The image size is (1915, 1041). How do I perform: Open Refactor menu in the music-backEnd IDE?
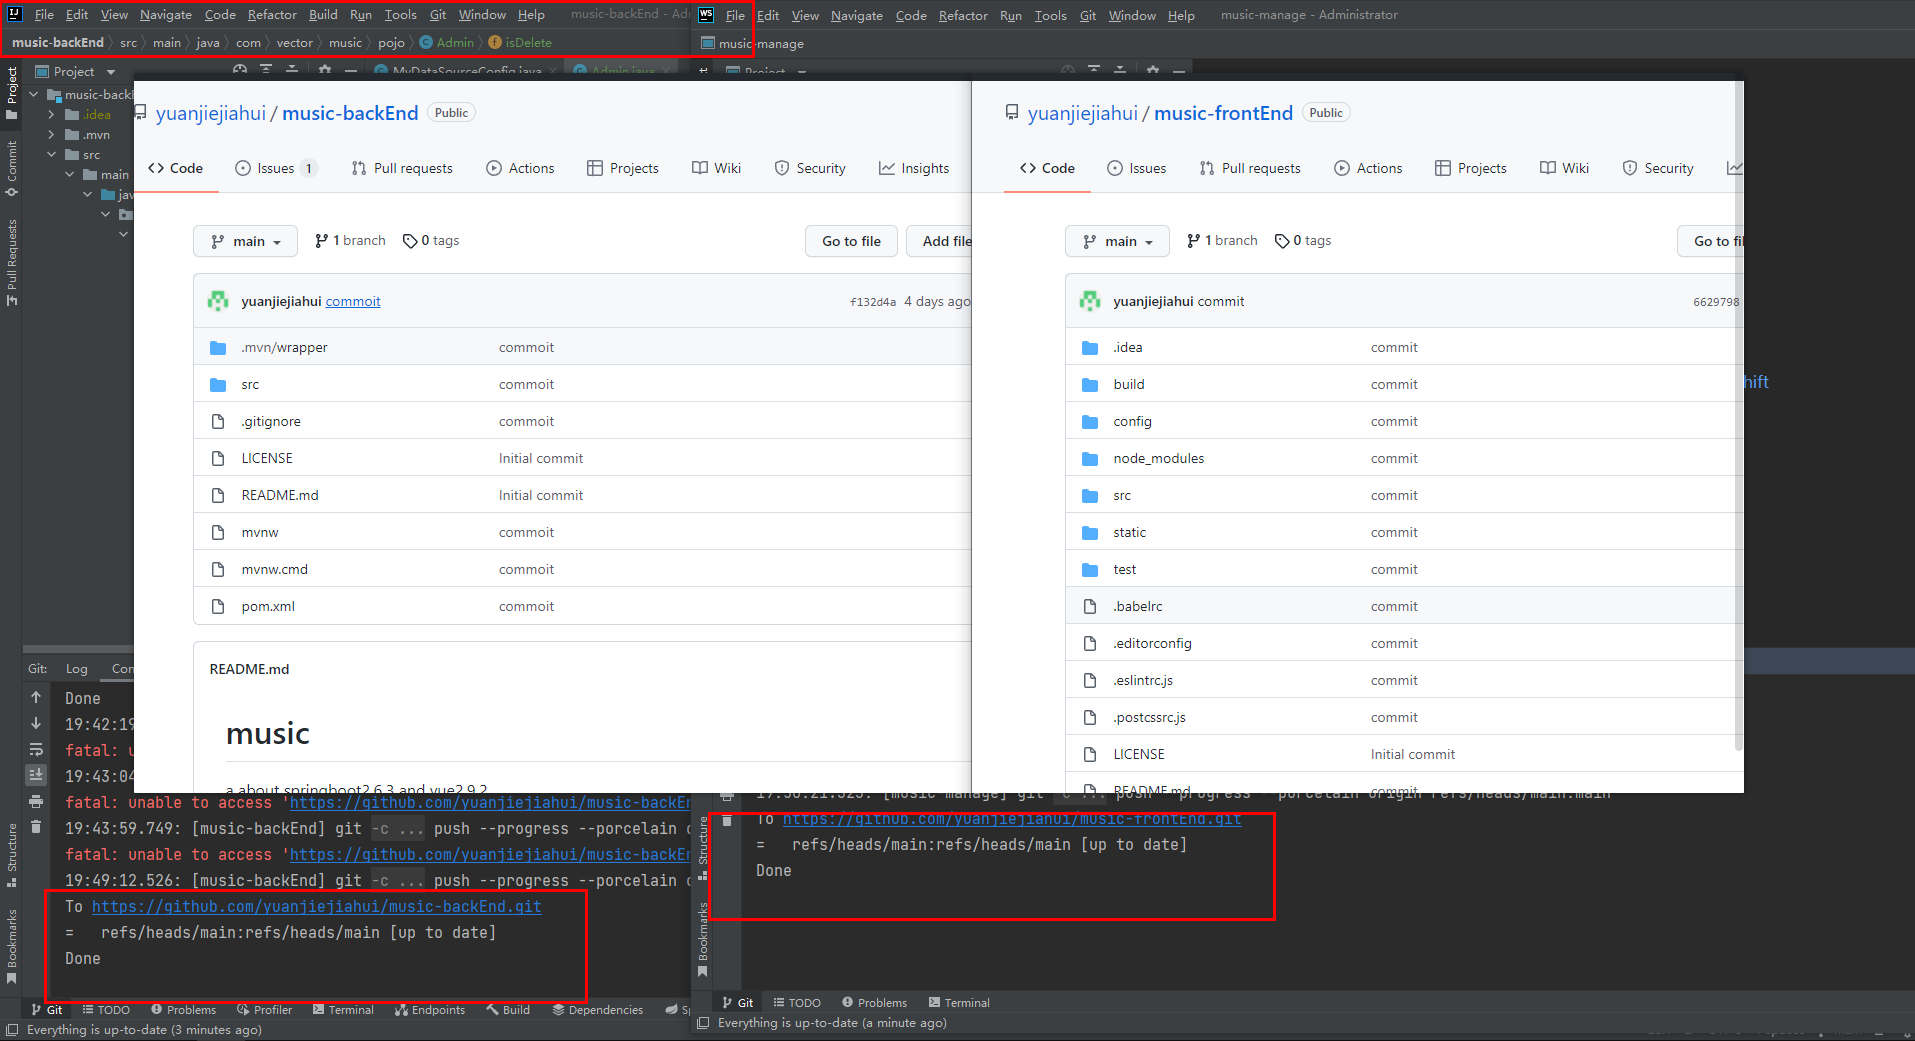272,14
